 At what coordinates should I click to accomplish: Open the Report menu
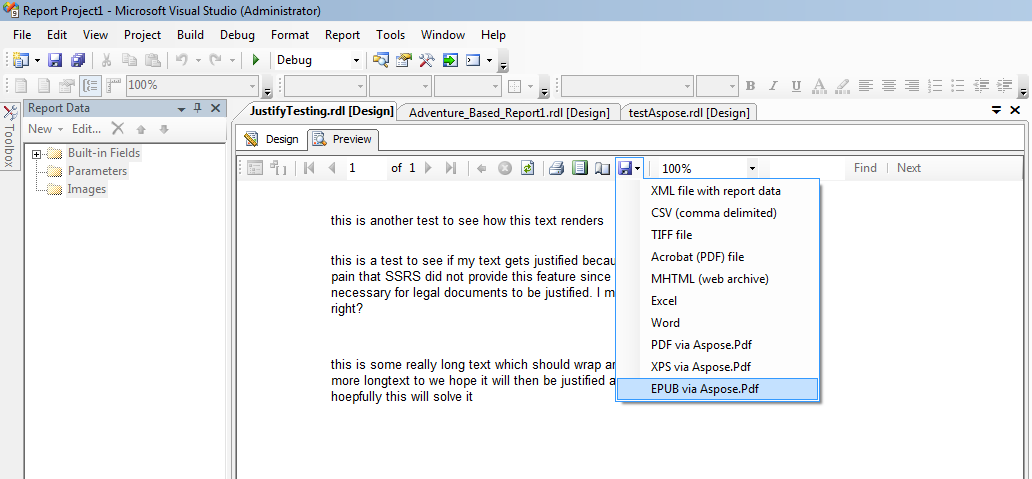(342, 35)
